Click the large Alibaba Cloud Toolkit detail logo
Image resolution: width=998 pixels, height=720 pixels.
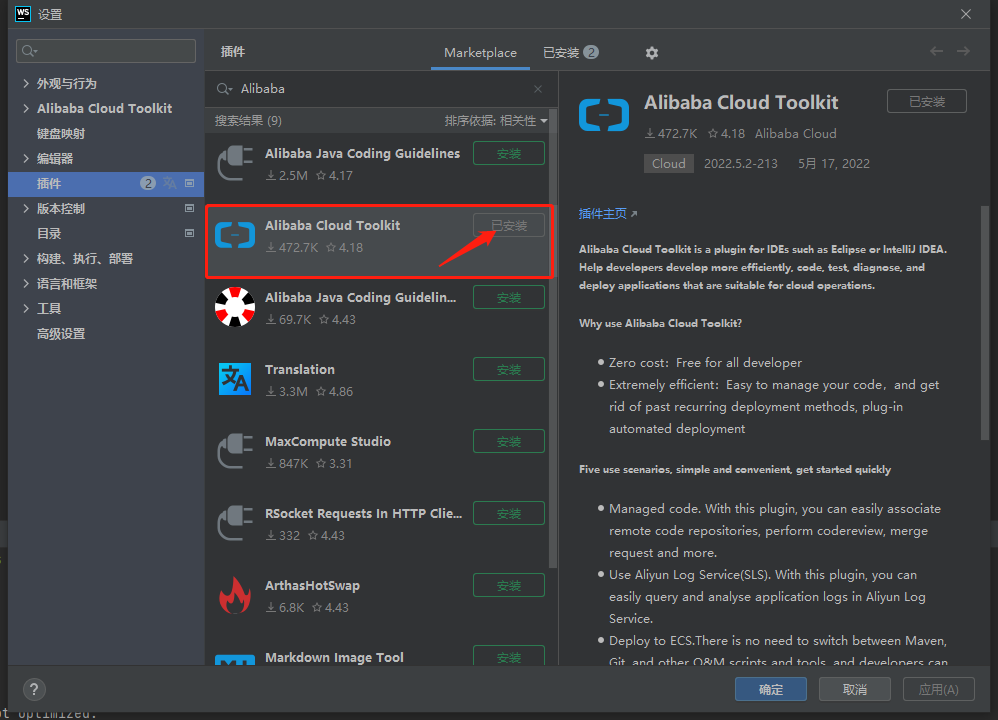tap(604, 115)
